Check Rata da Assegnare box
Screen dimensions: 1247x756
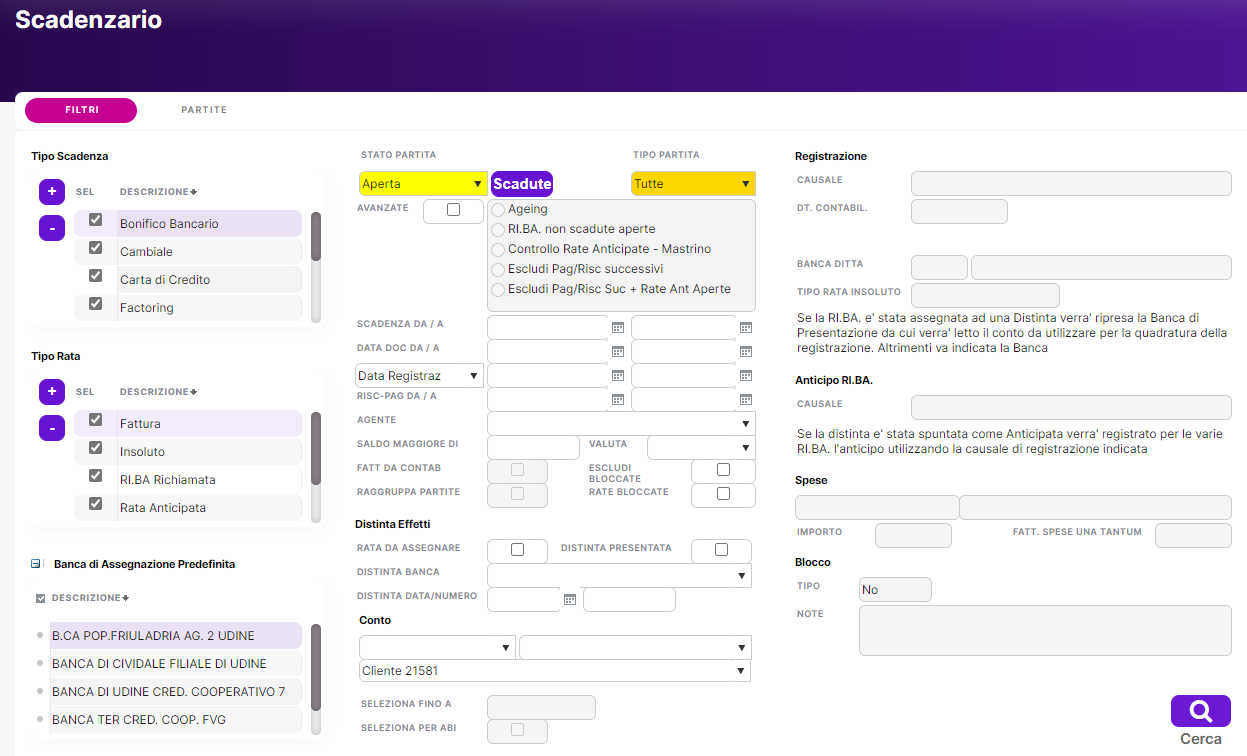point(517,550)
